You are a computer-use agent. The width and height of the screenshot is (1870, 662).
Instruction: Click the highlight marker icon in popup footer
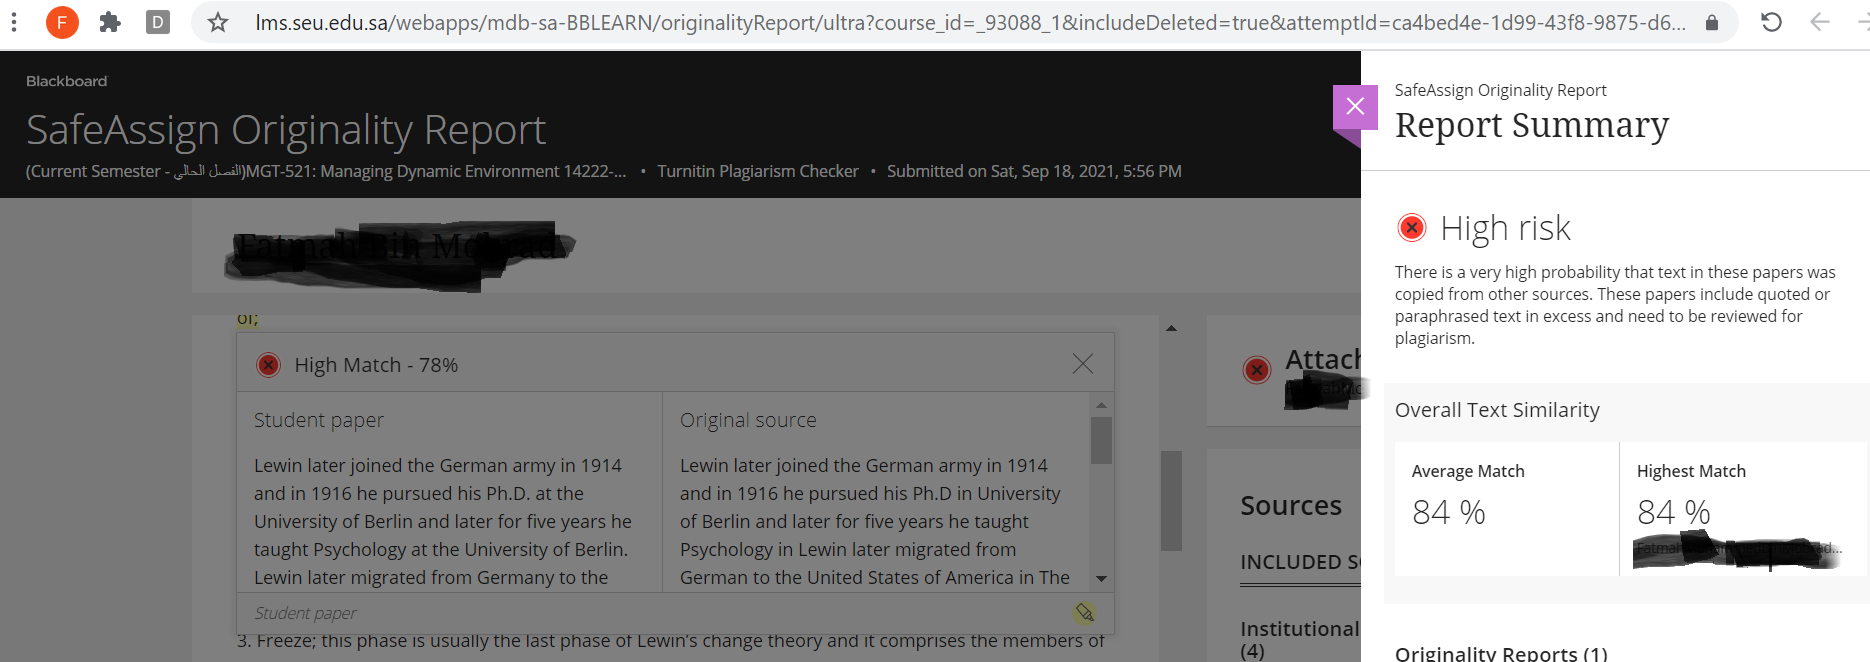click(1085, 613)
